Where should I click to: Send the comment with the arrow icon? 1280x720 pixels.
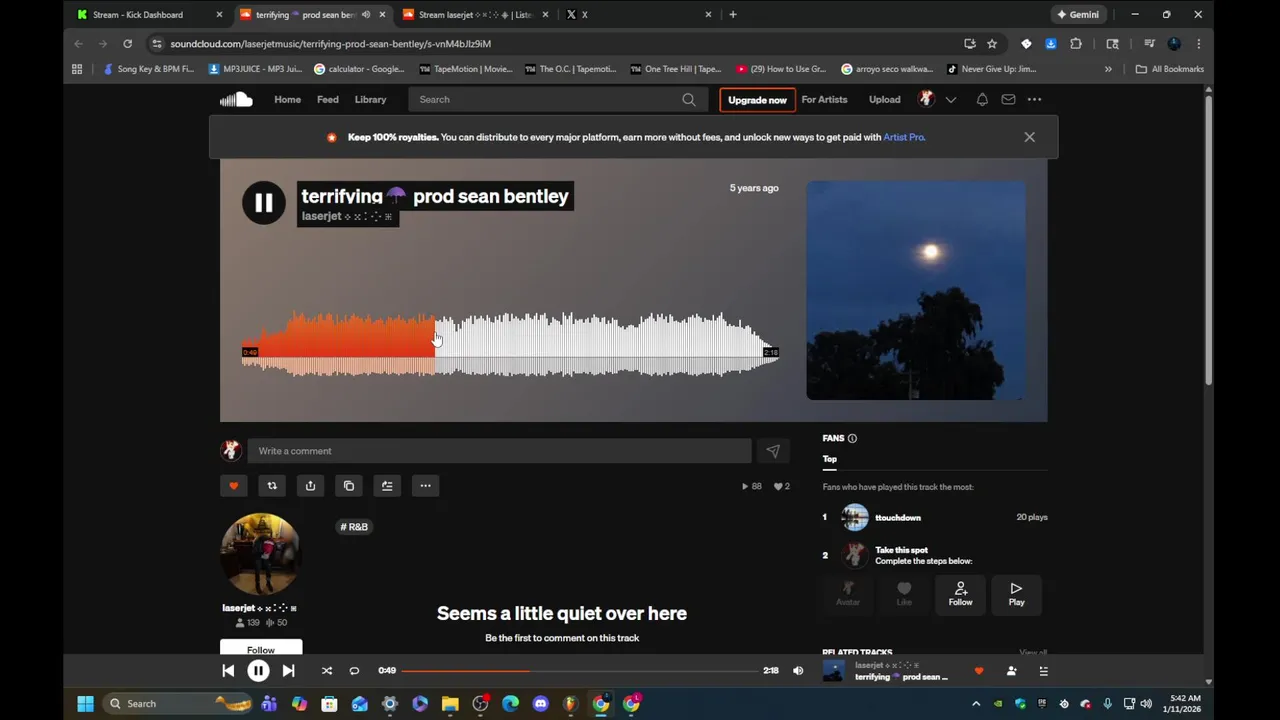[773, 451]
